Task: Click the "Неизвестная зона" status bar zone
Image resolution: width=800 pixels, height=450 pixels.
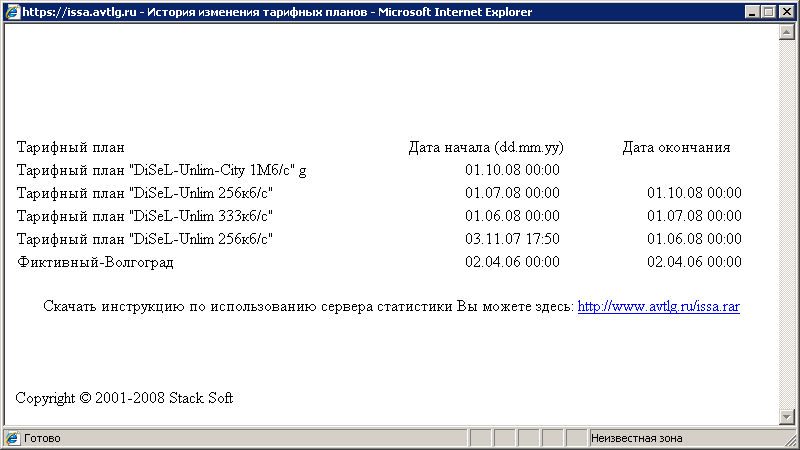Action: coord(636,438)
